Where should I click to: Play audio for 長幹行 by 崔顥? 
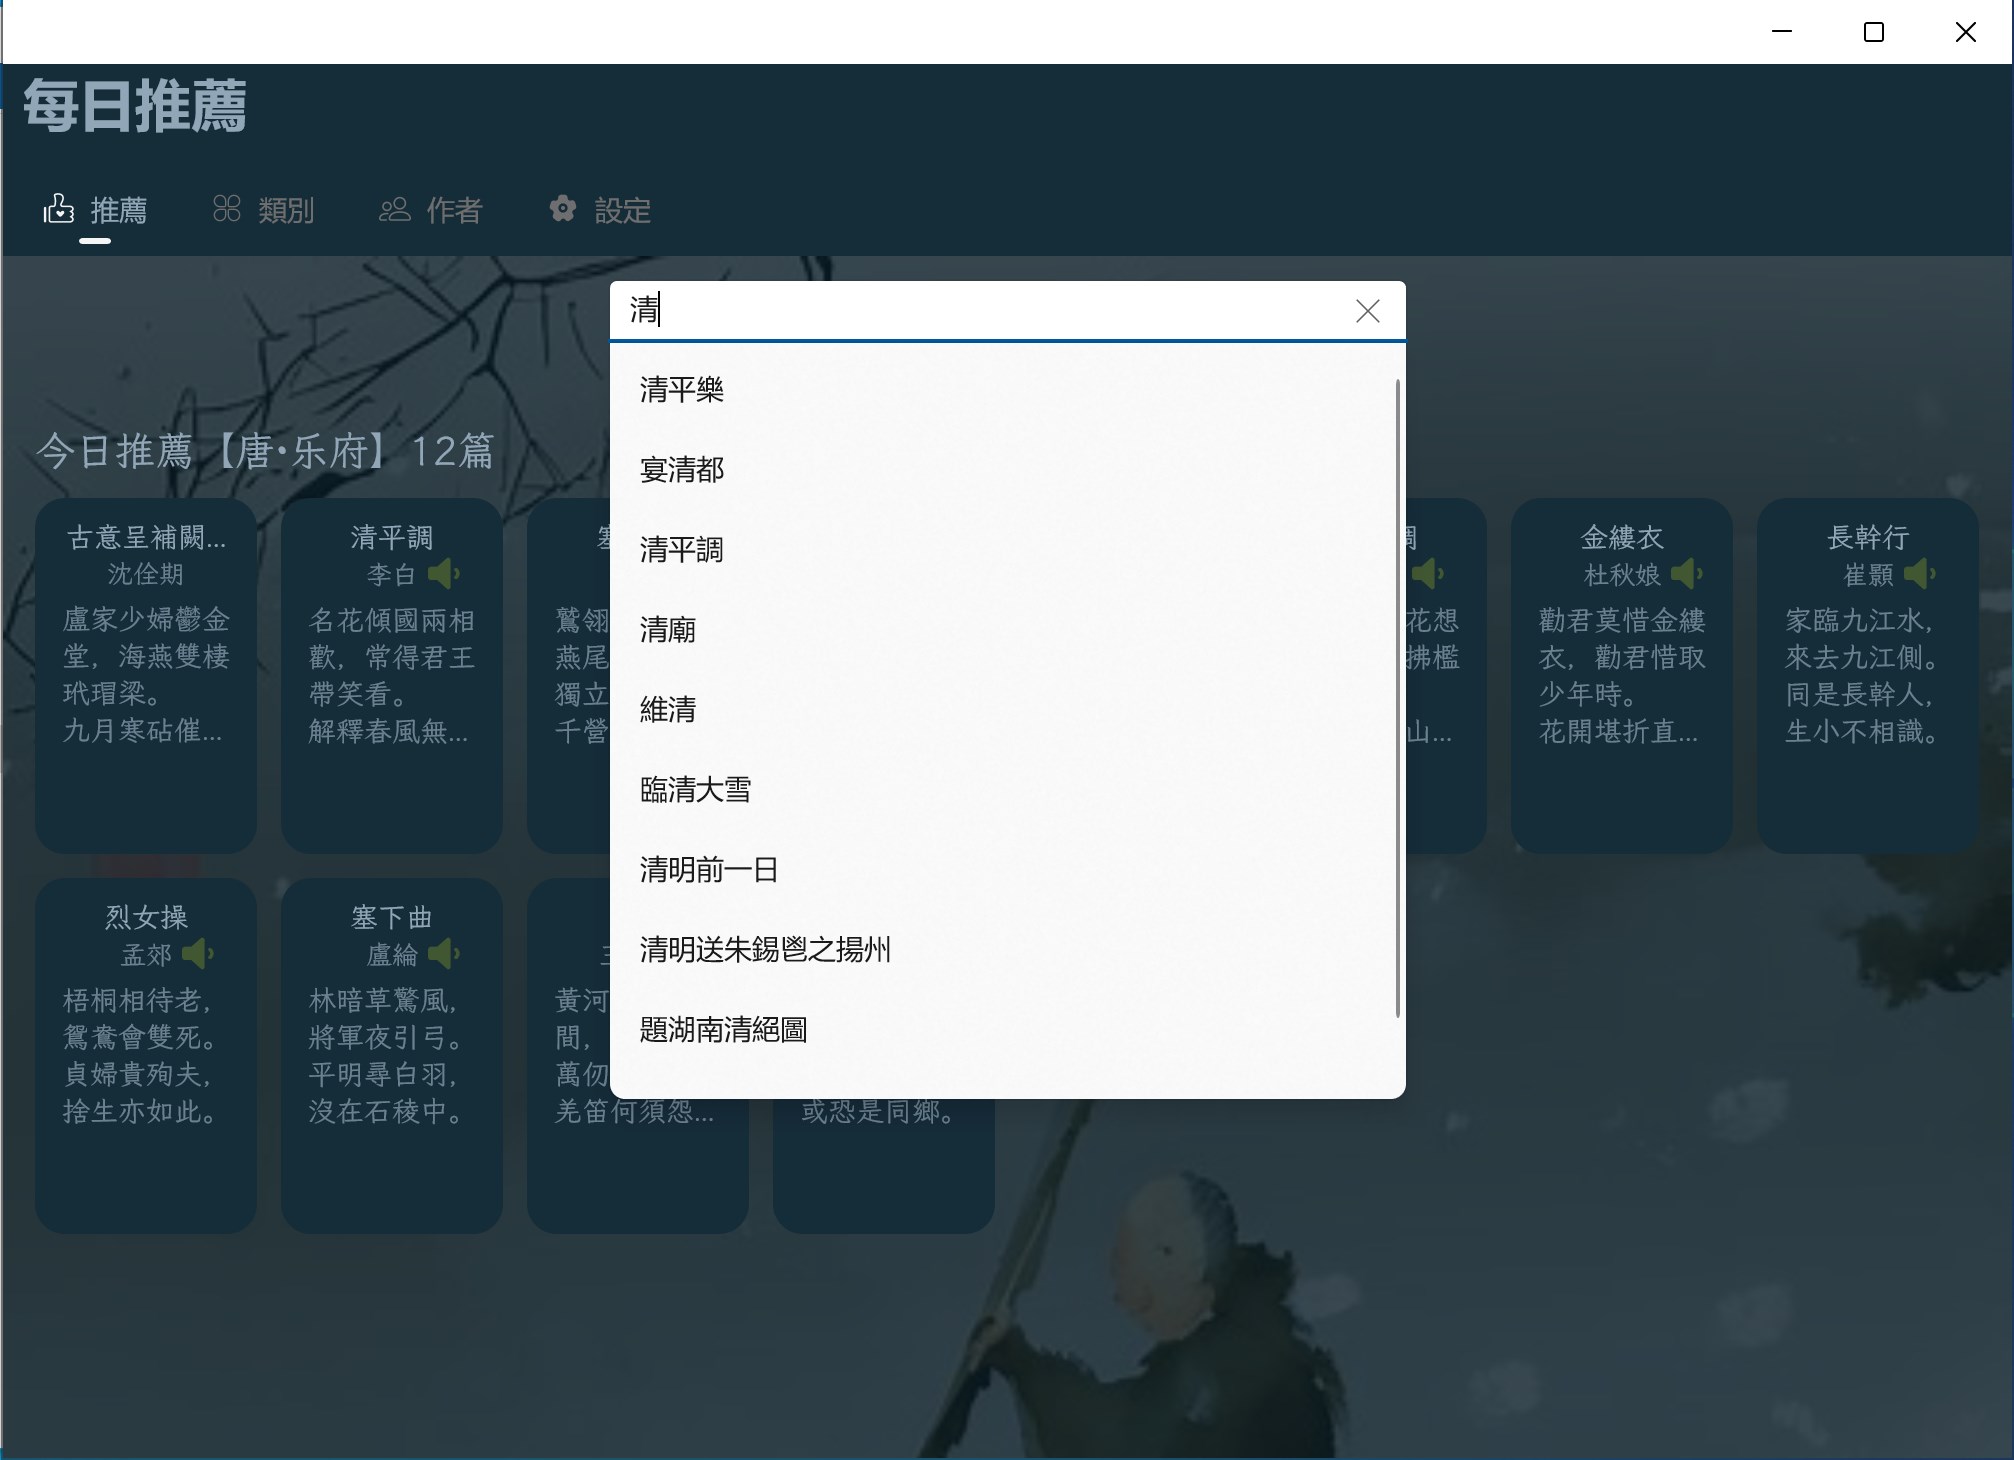point(1919,574)
